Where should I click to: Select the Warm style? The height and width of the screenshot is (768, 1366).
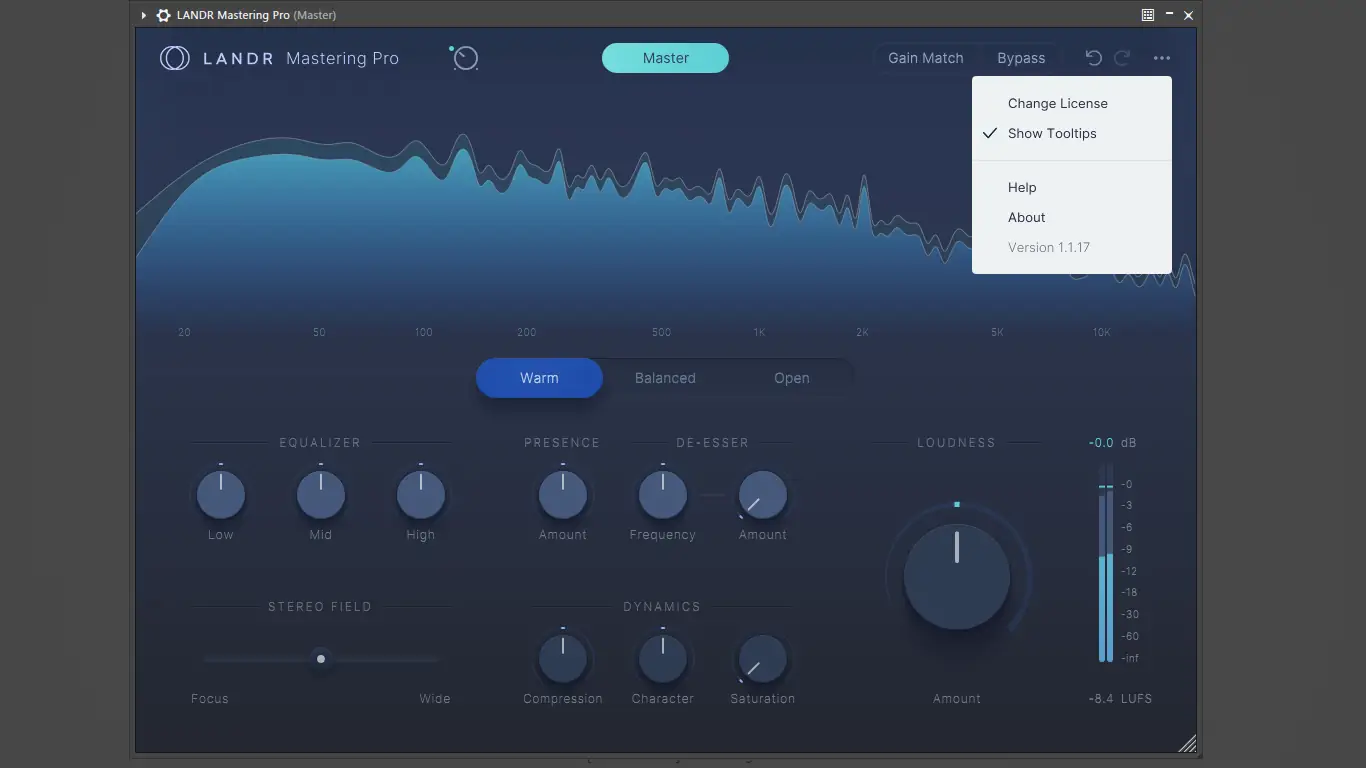pos(539,378)
